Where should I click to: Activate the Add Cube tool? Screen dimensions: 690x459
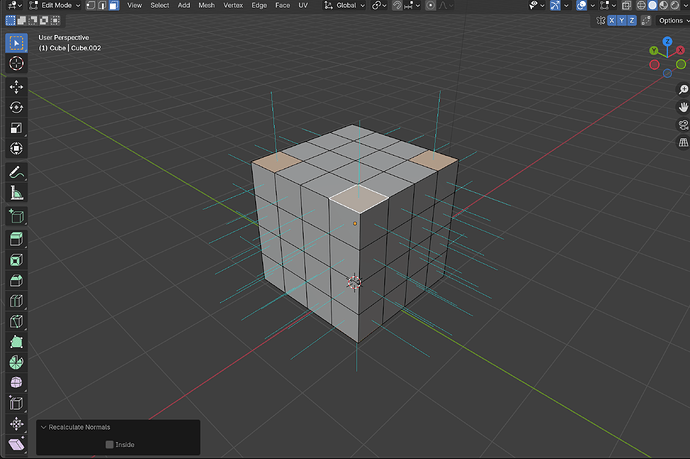point(16,216)
